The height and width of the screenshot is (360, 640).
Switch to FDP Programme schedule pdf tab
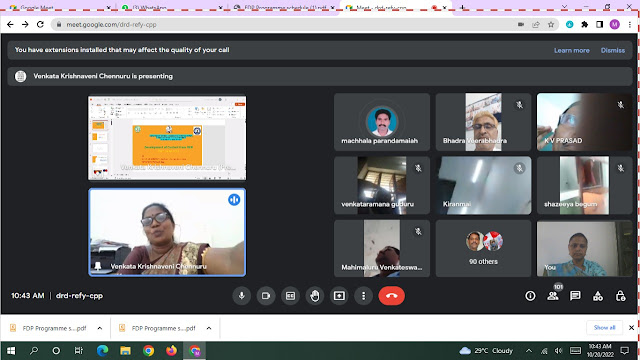[x=284, y=7]
